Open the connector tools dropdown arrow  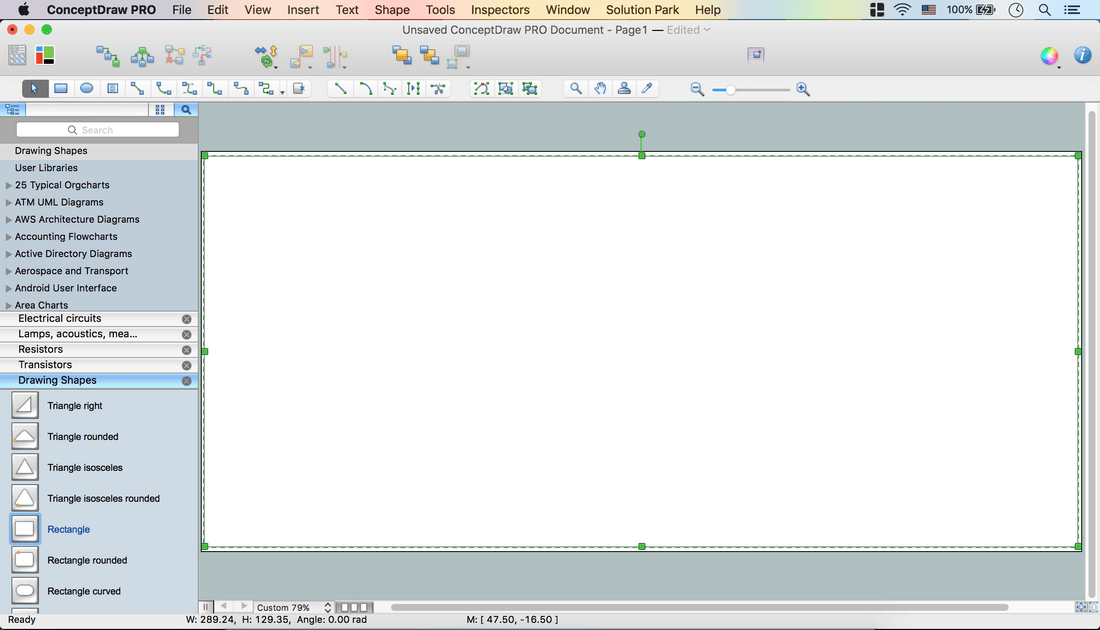pos(283,93)
